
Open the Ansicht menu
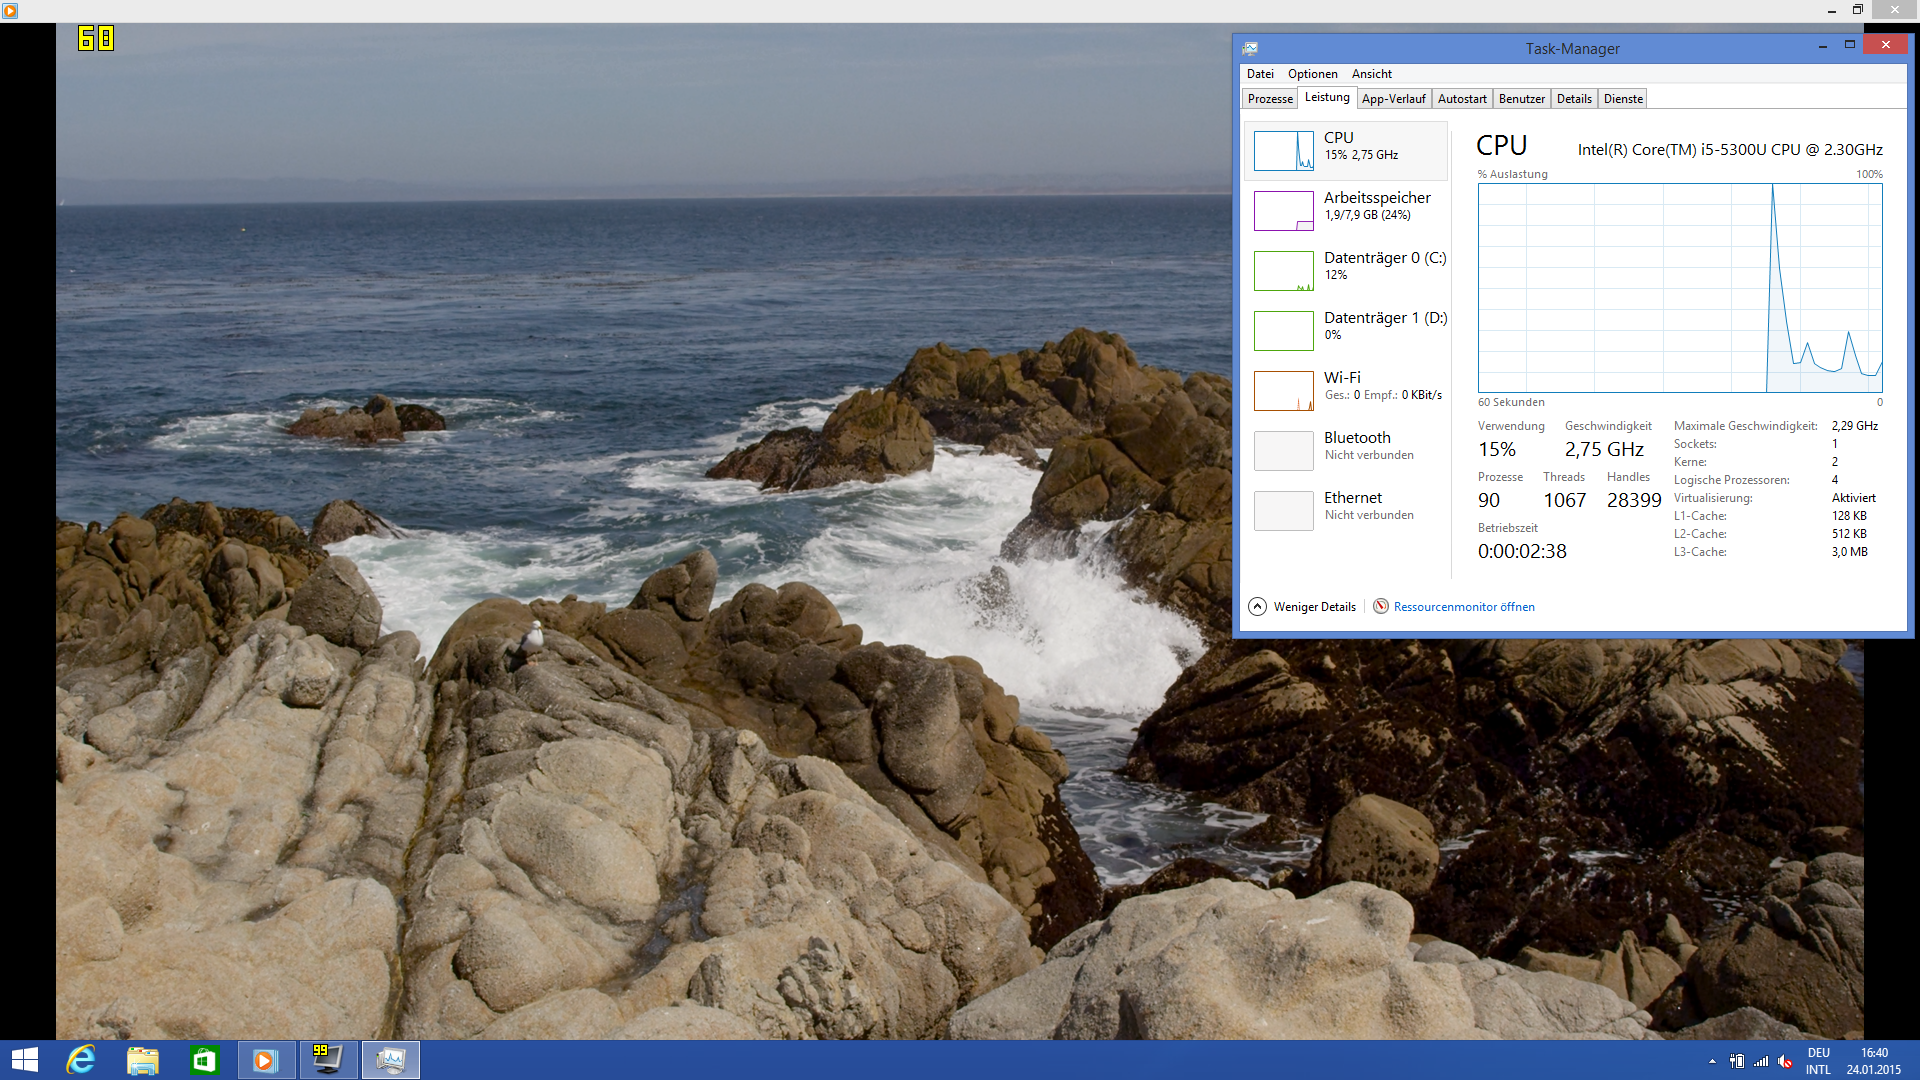[1371, 74]
